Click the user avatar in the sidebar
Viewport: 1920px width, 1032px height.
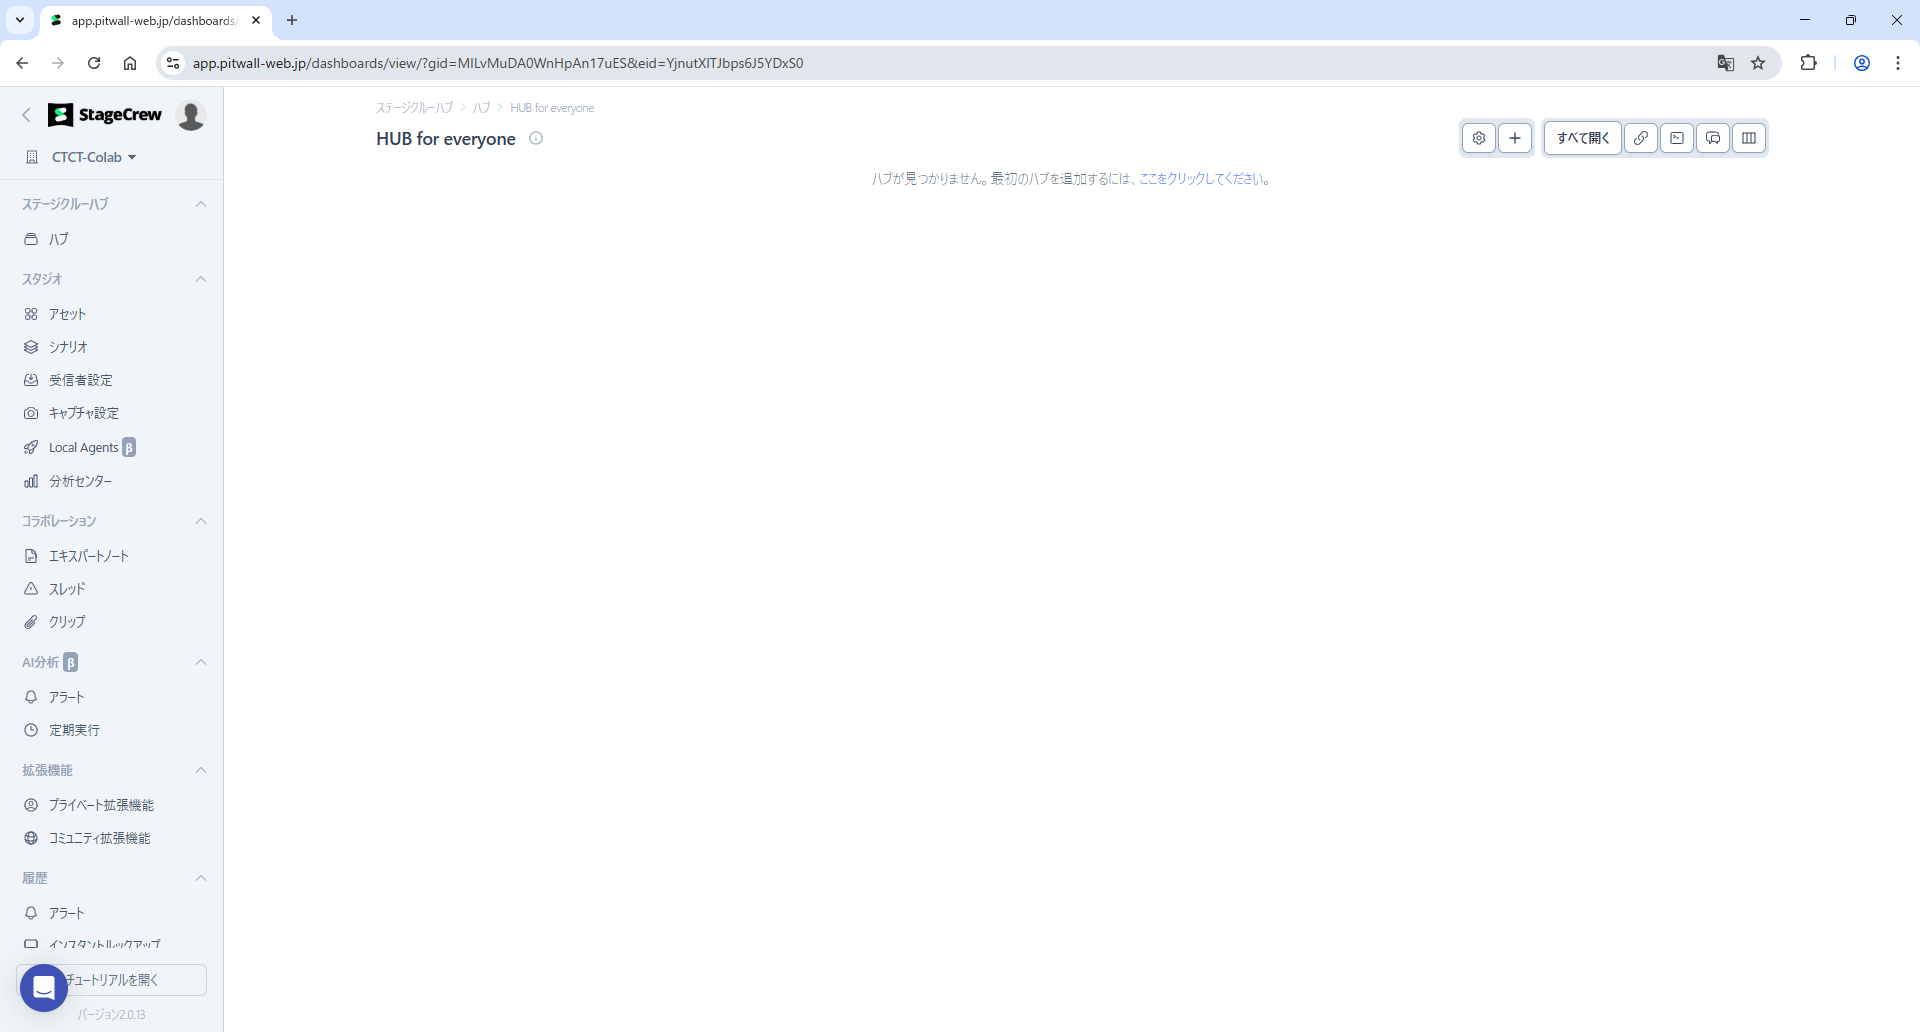pyautogui.click(x=191, y=115)
